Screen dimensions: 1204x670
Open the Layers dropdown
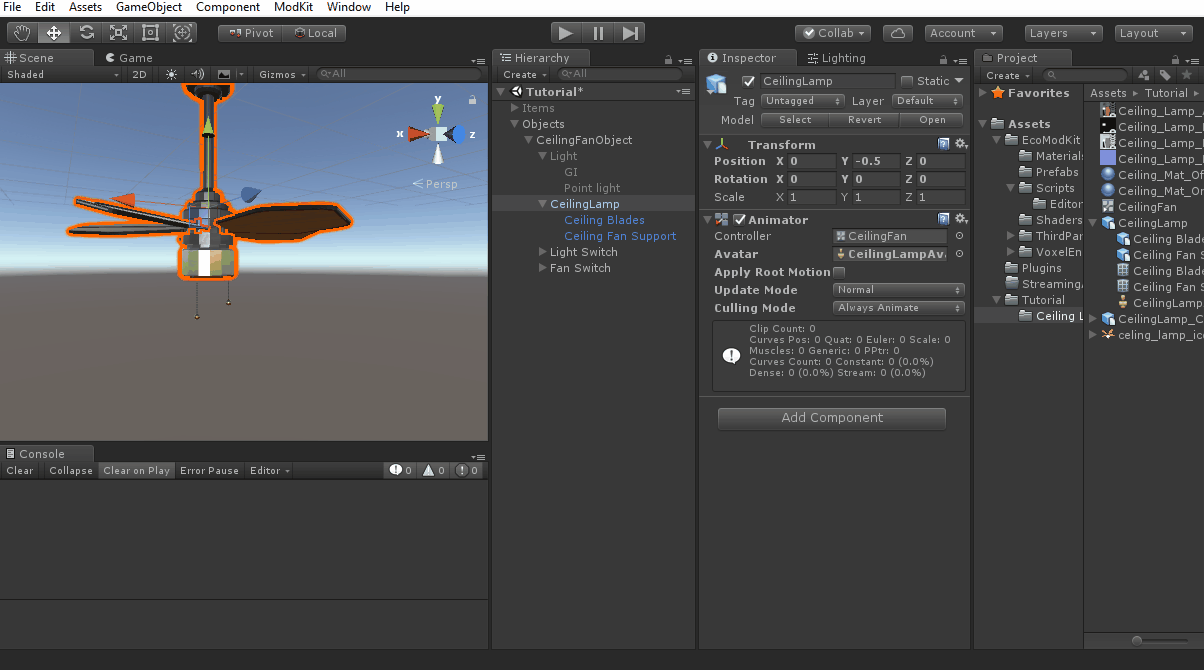(x=1063, y=33)
